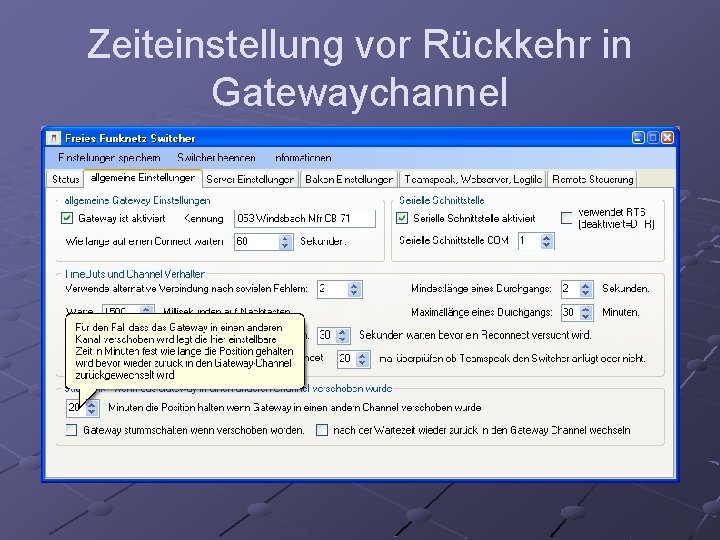Adjust the alternative Verbindung Fehler count spinner

354,289
